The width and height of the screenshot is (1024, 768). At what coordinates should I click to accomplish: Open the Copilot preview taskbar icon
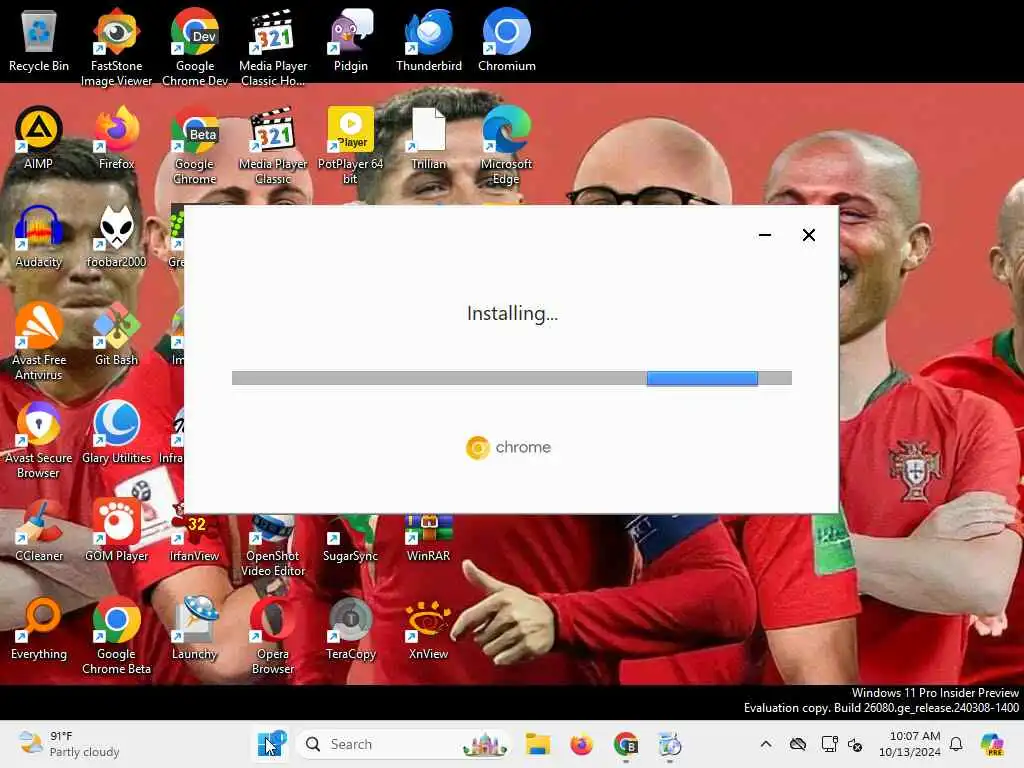(992, 744)
